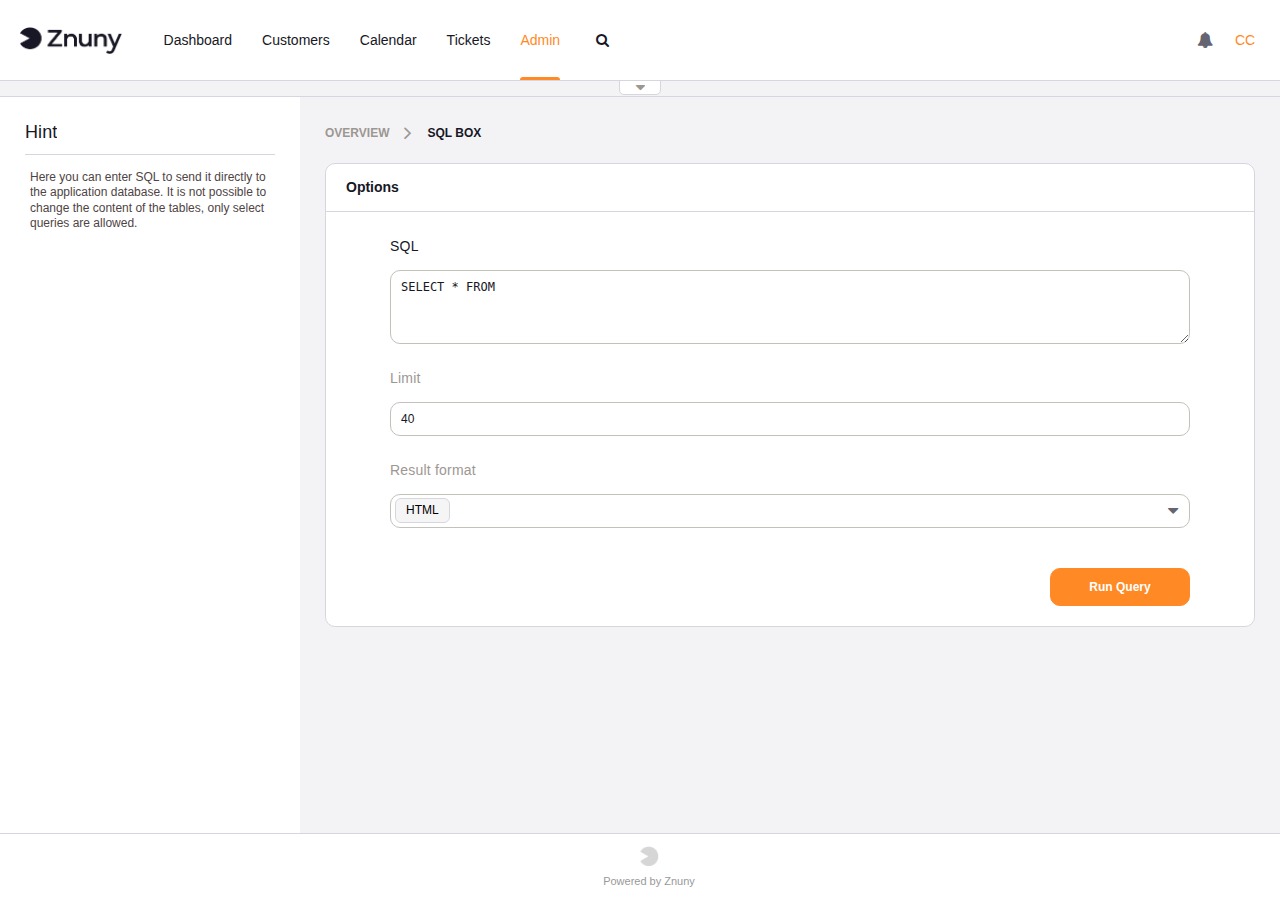Open the Result format dropdown
This screenshot has width=1280, height=900.
[x=790, y=511]
